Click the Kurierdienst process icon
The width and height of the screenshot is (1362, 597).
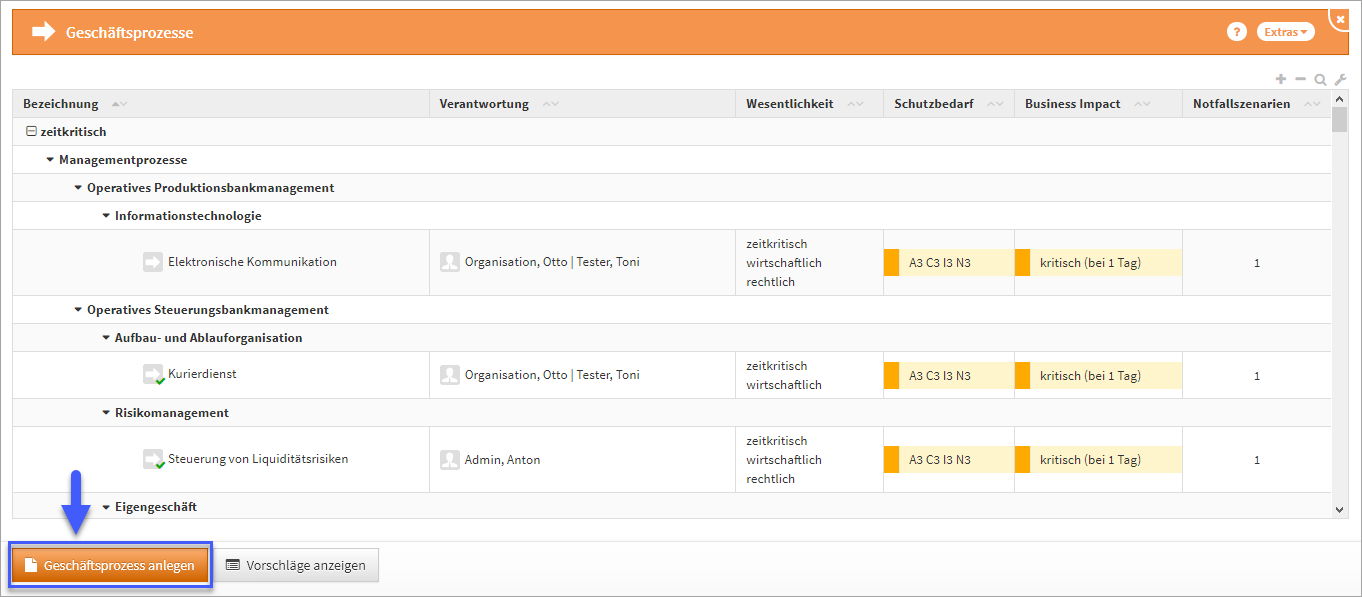[x=152, y=374]
